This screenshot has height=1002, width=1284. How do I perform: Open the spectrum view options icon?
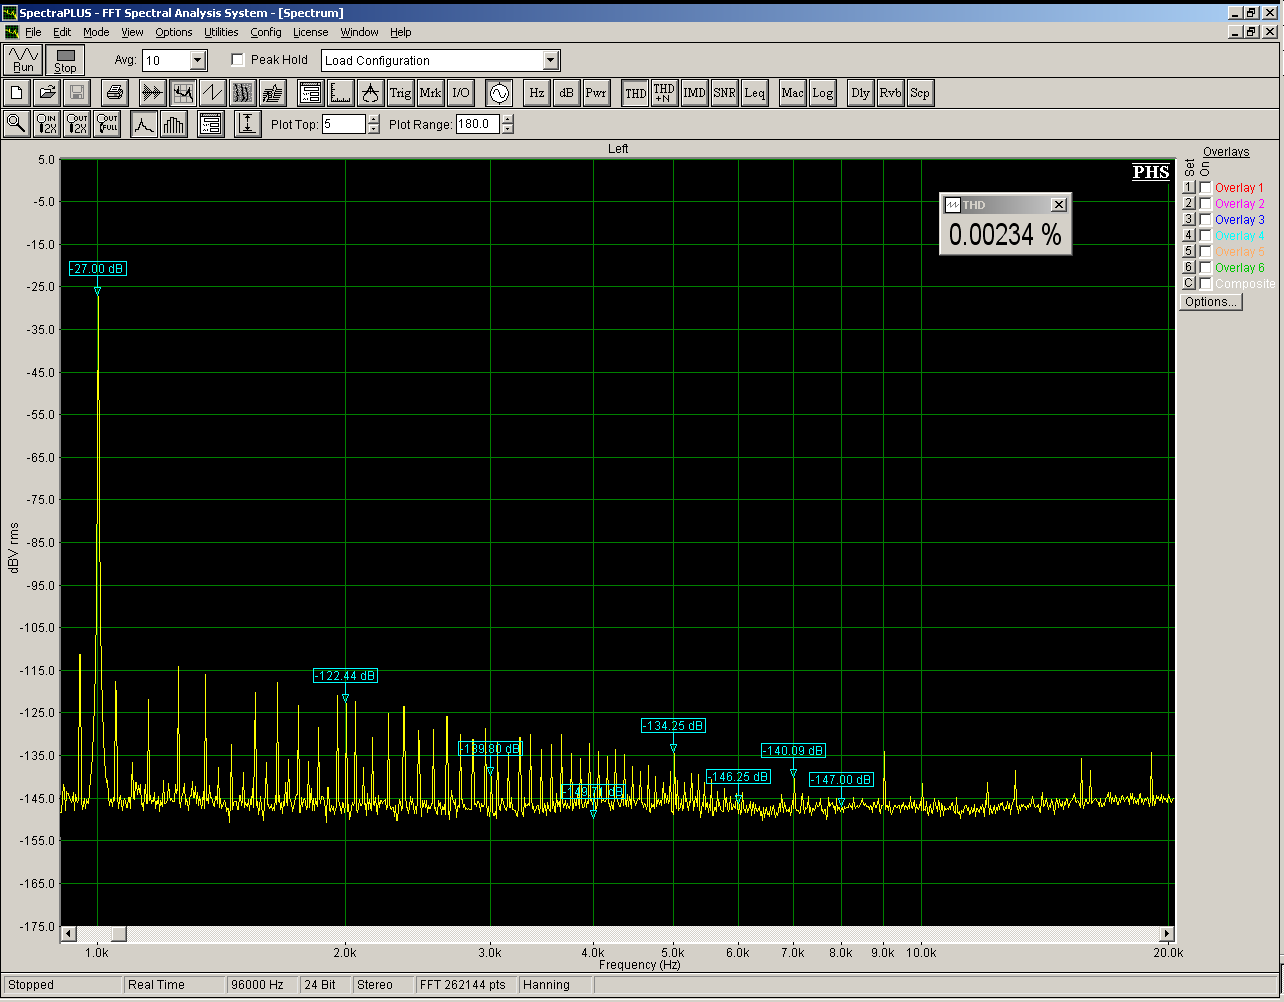pos(210,124)
